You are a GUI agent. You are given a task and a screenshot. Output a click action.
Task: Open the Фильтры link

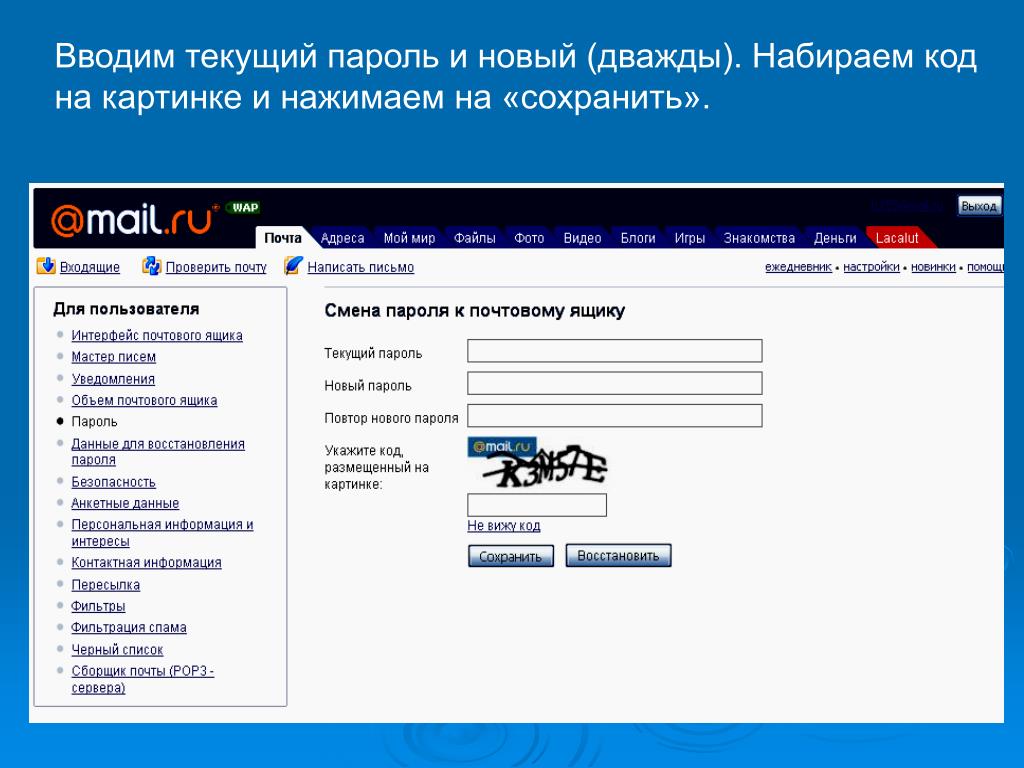point(98,606)
